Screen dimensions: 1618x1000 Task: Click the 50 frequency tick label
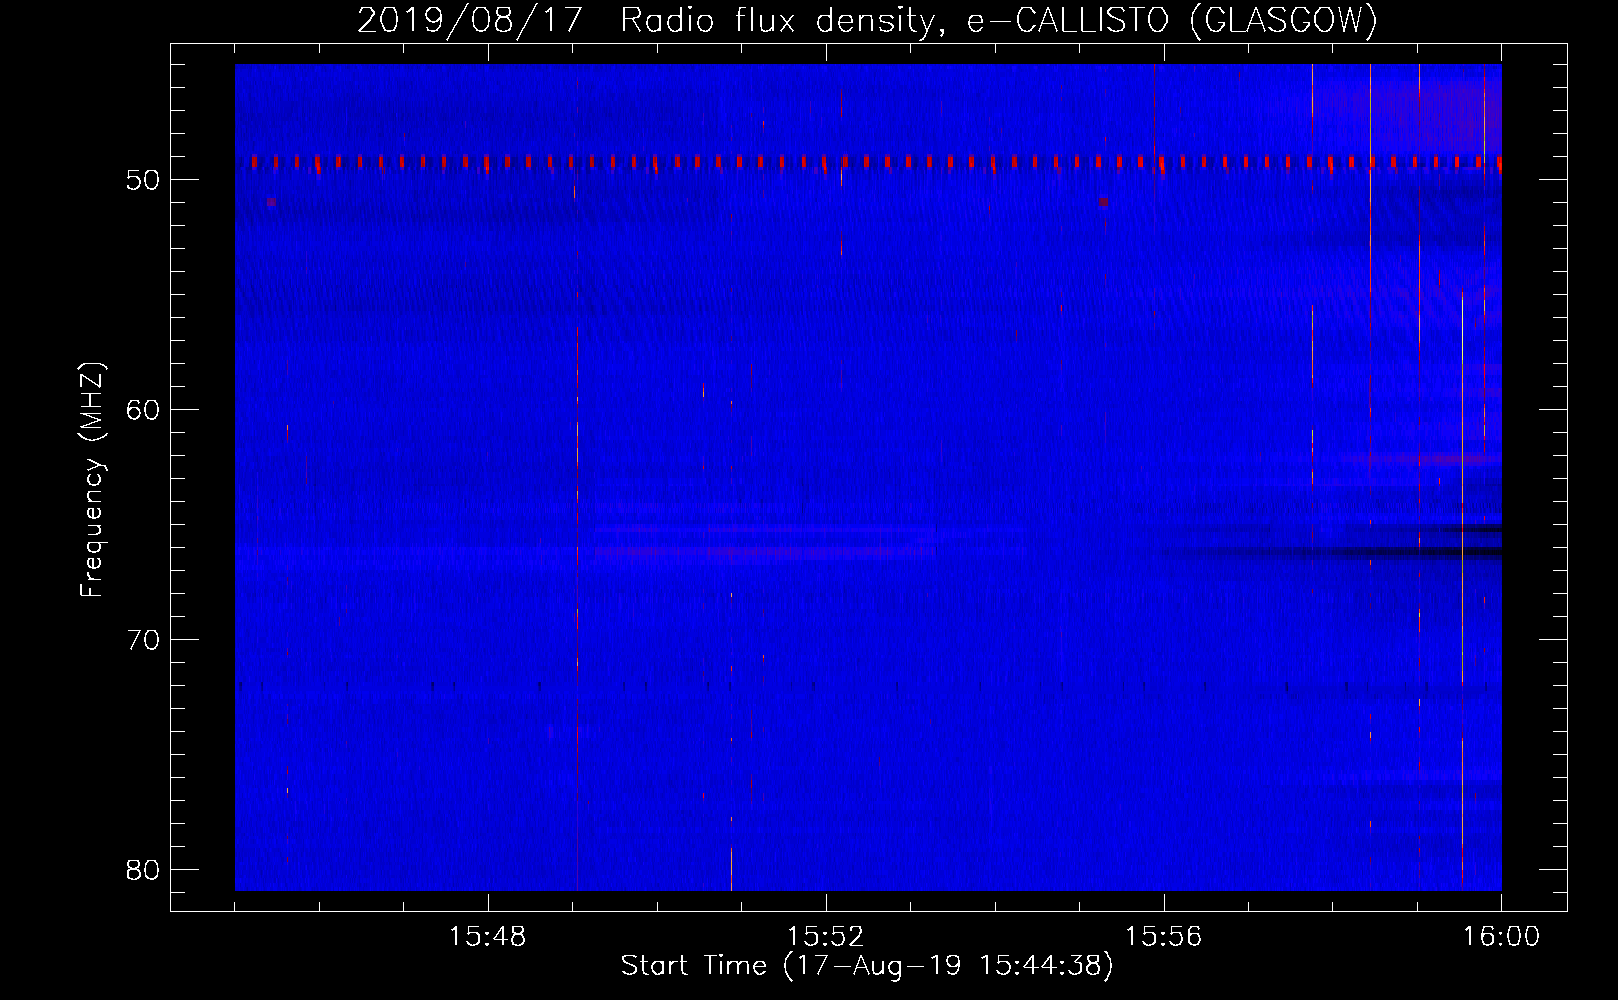[x=144, y=181]
